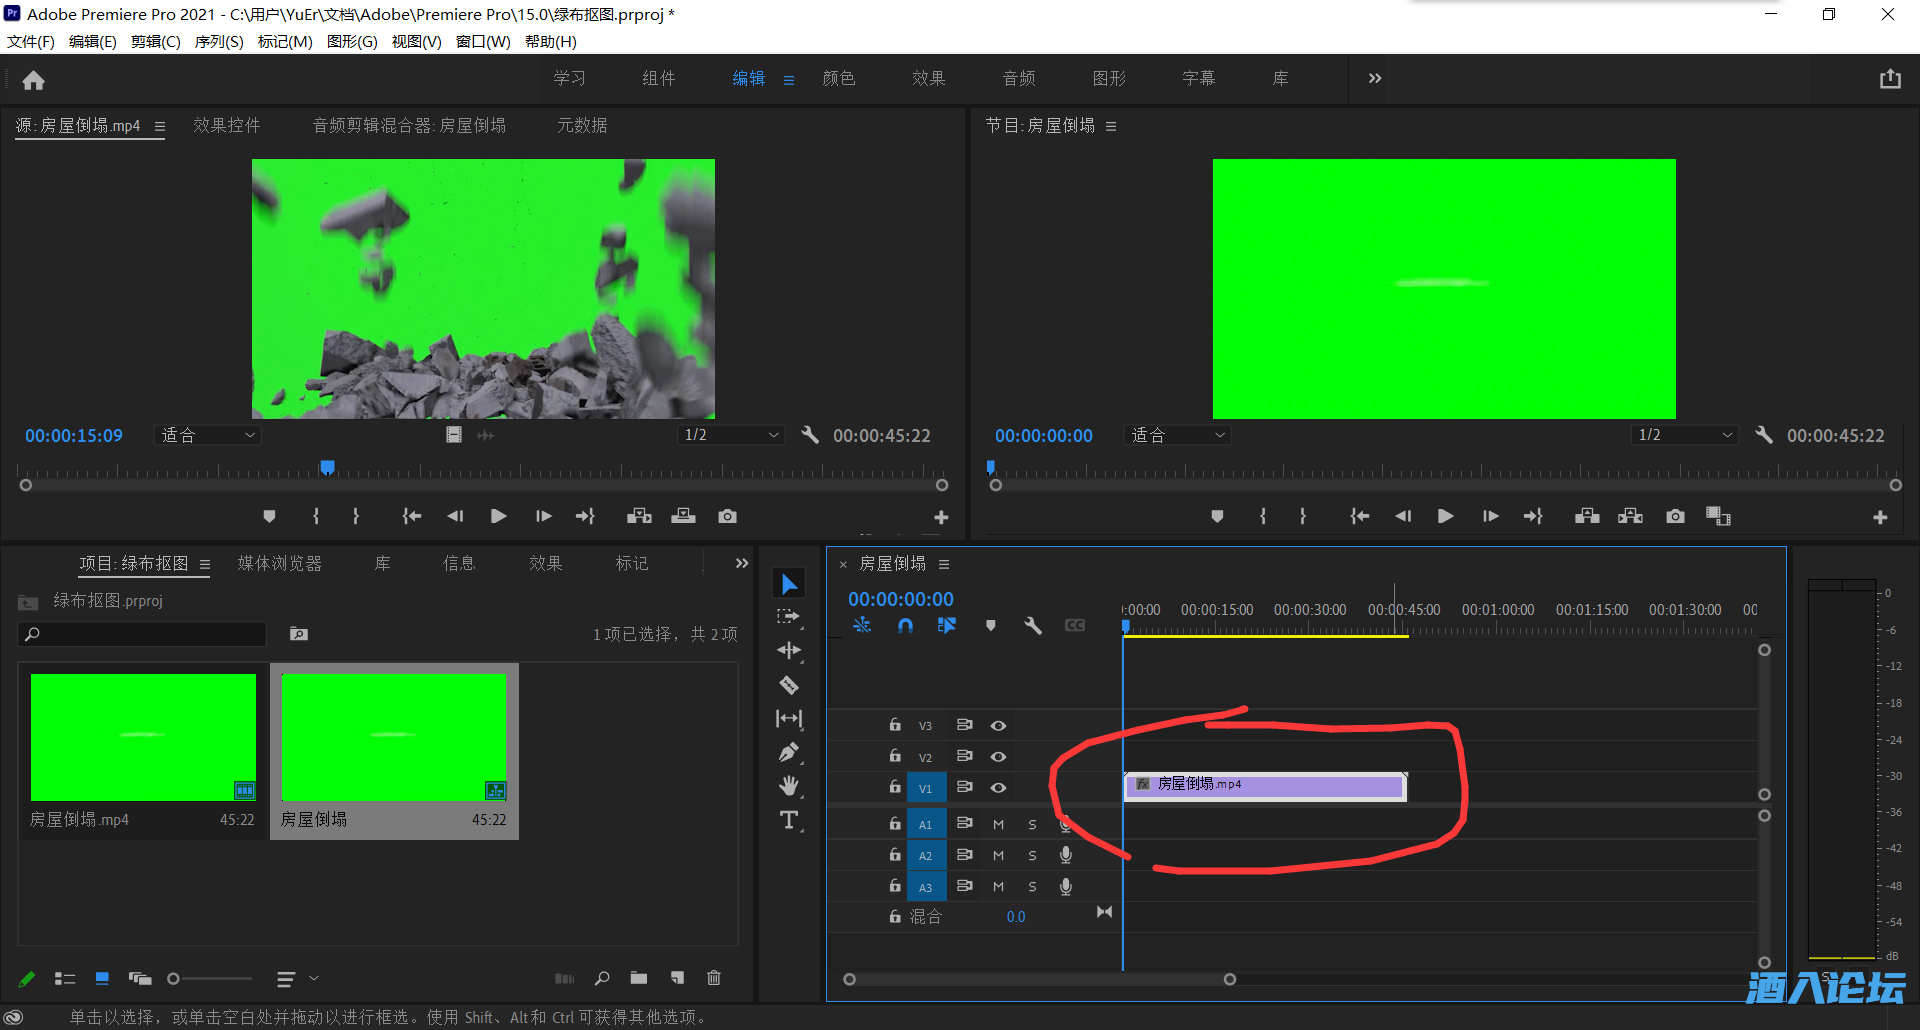Switch to the 颜色 workspace tab
Image resolution: width=1920 pixels, height=1030 pixels.
click(839, 78)
